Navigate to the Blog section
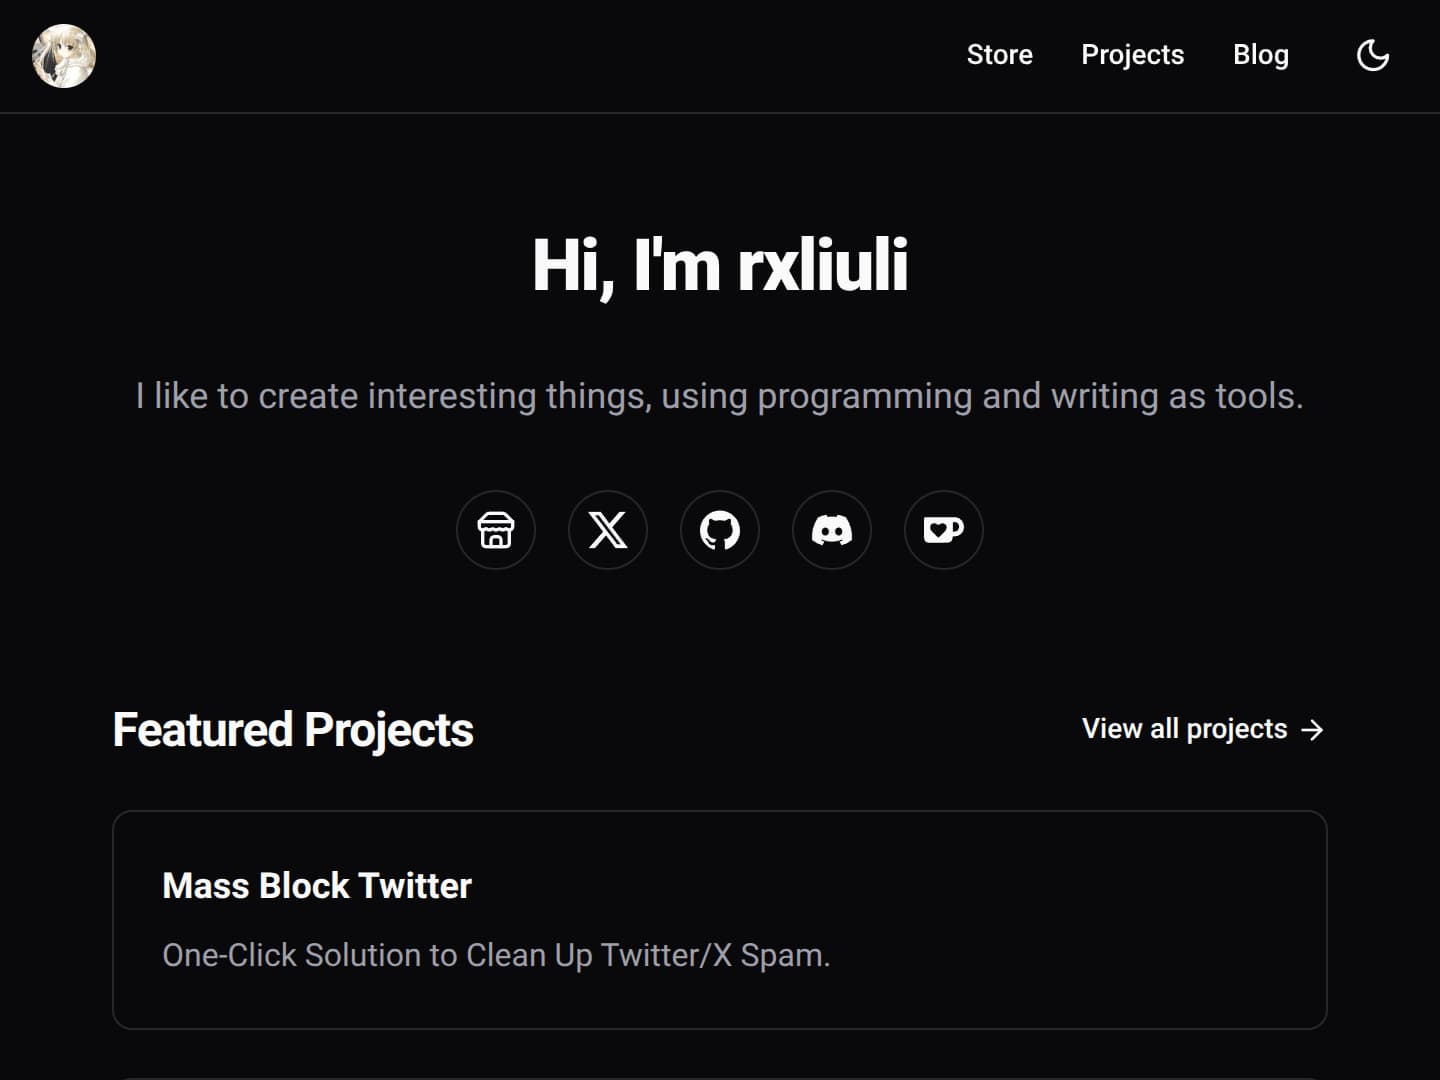The height and width of the screenshot is (1080, 1440). click(1261, 55)
